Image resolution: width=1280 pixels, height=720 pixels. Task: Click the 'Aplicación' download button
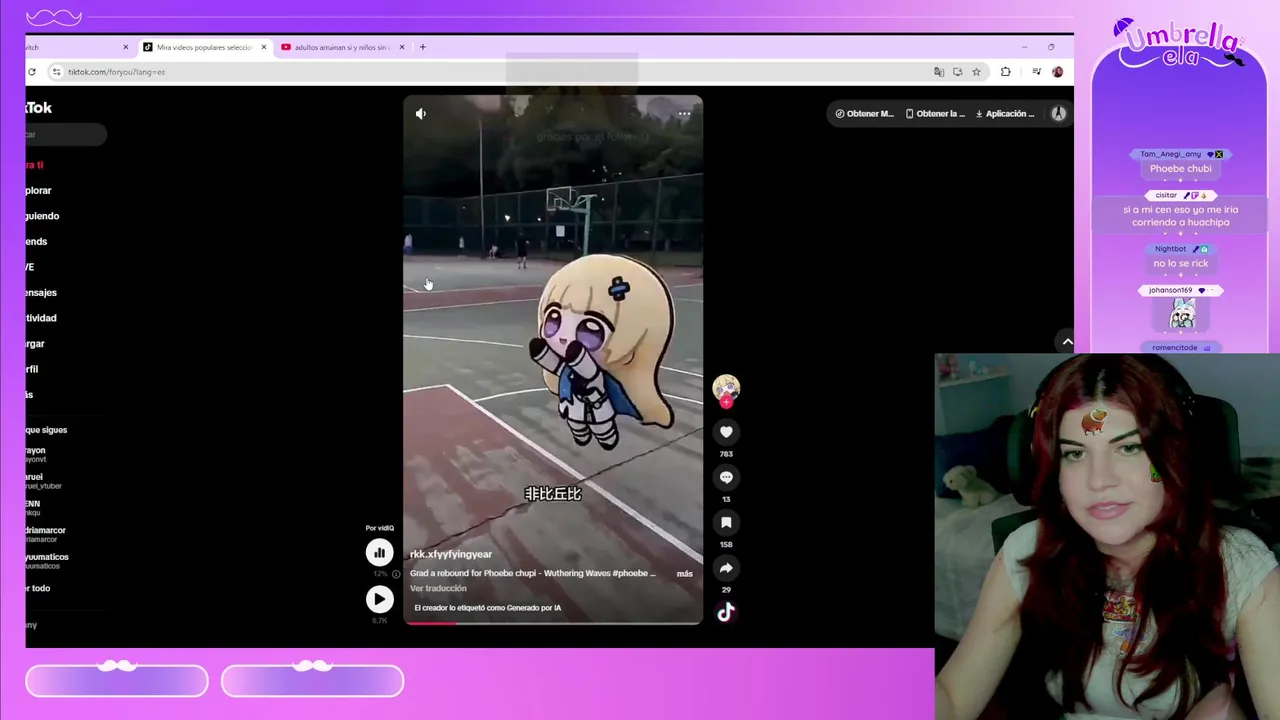tap(1005, 114)
